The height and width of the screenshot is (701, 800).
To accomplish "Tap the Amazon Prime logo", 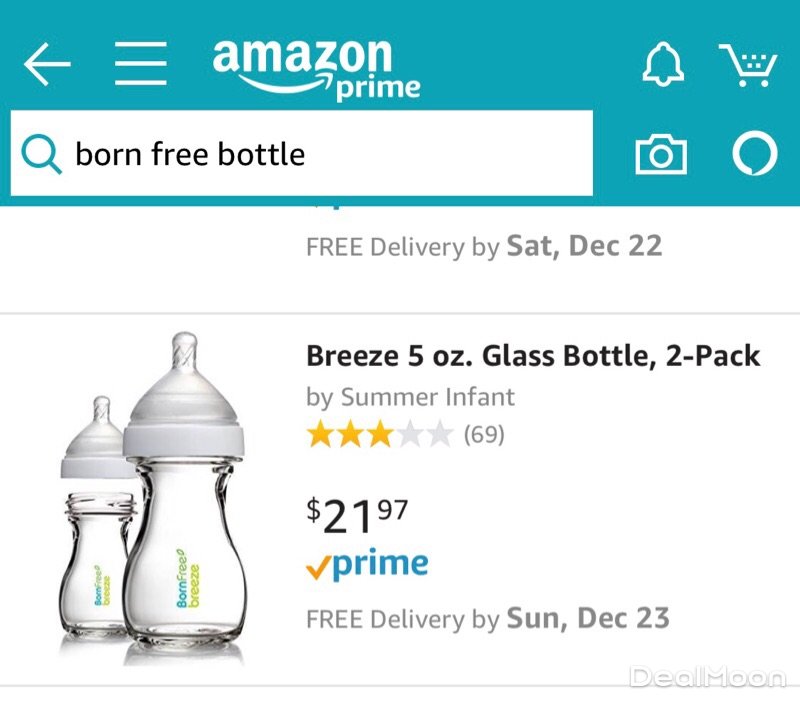I will coord(316,68).
